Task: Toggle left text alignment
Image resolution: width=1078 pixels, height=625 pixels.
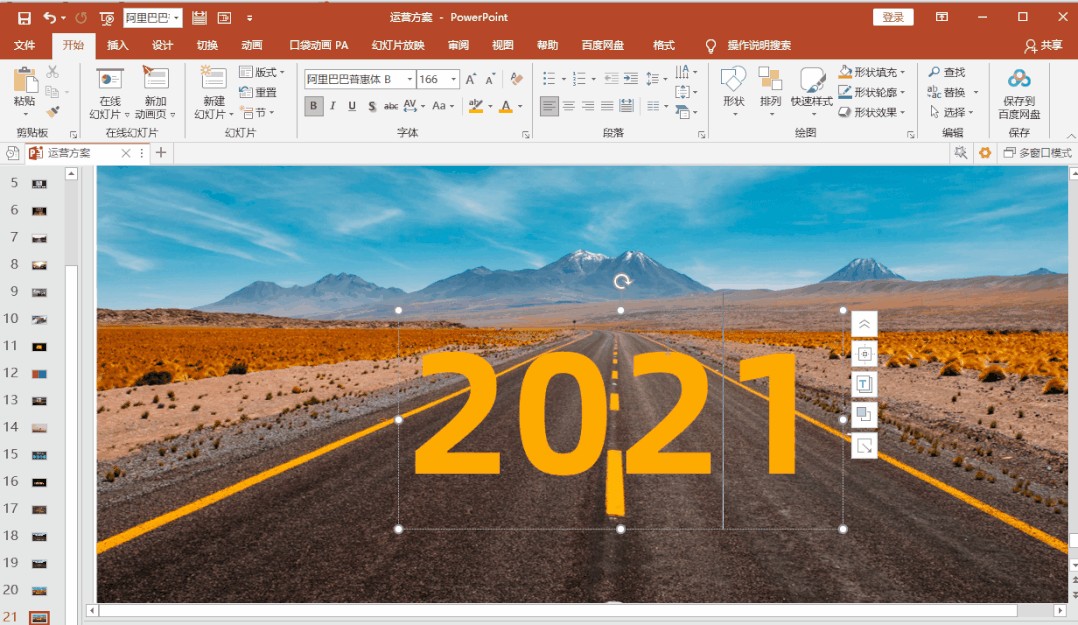Action: pos(549,106)
